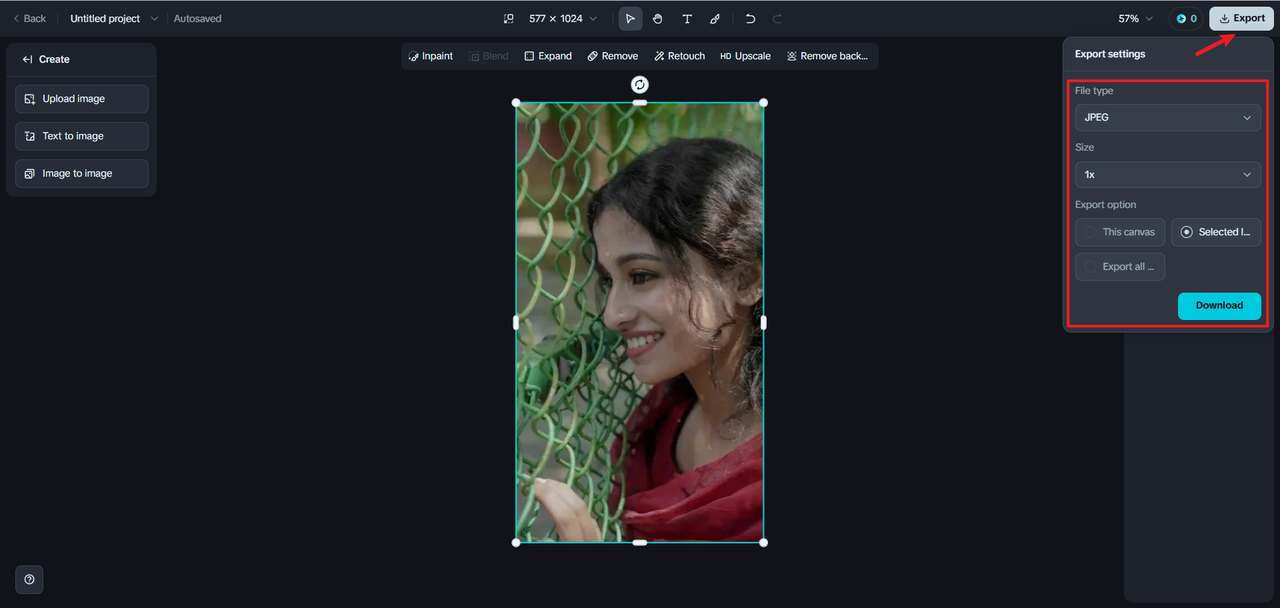1280x608 pixels.
Task: Undo the last action
Action: [750, 18]
